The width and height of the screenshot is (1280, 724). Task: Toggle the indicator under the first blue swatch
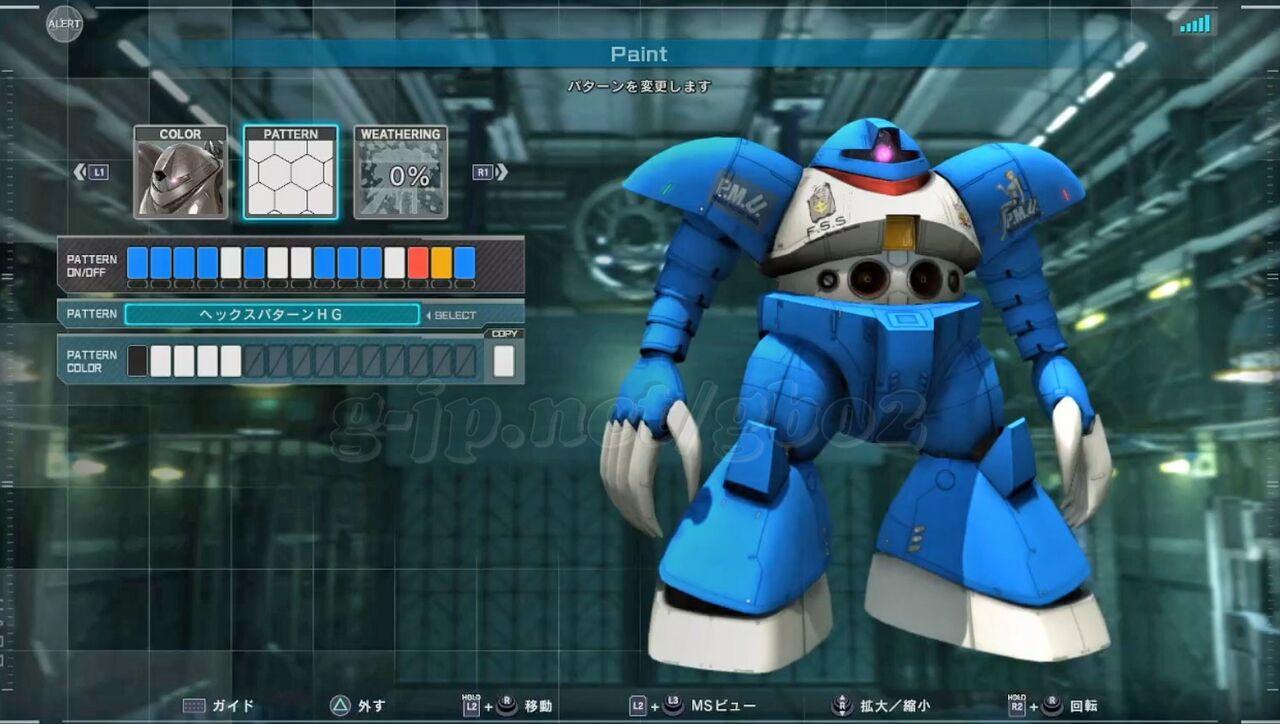point(137,284)
